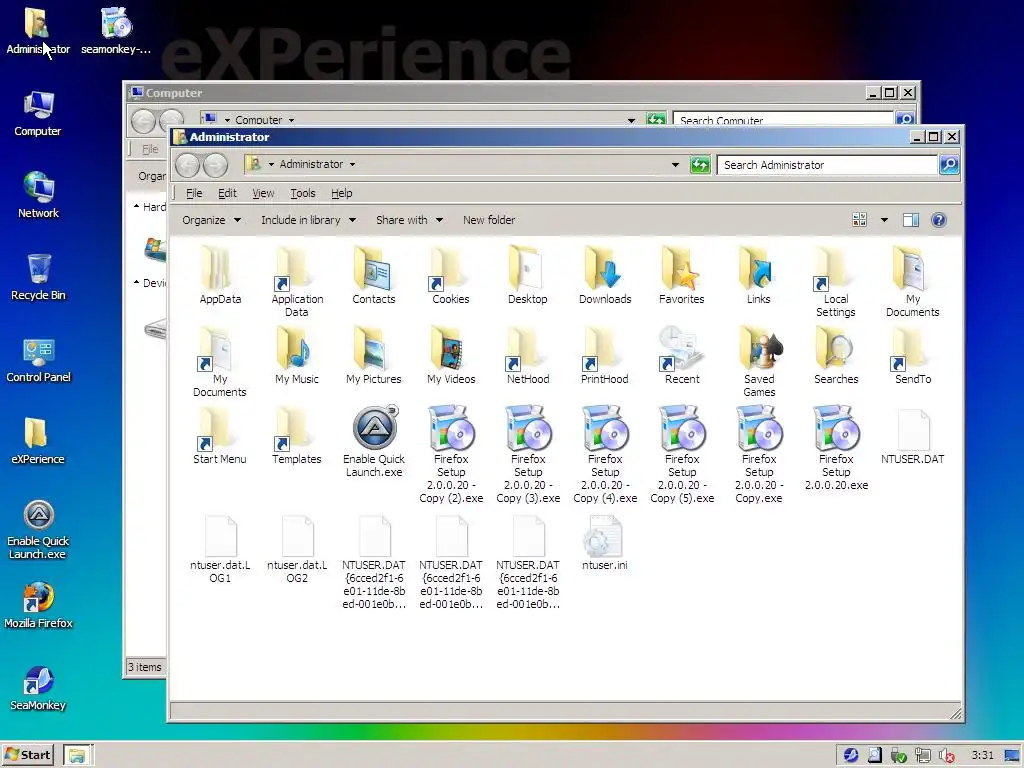This screenshot has height=768, width=1024.
Task: Select Firefox Setup 2.0.0.20 - Copy (5).exe
Action: pyautogui.click(x=682, y=455)
